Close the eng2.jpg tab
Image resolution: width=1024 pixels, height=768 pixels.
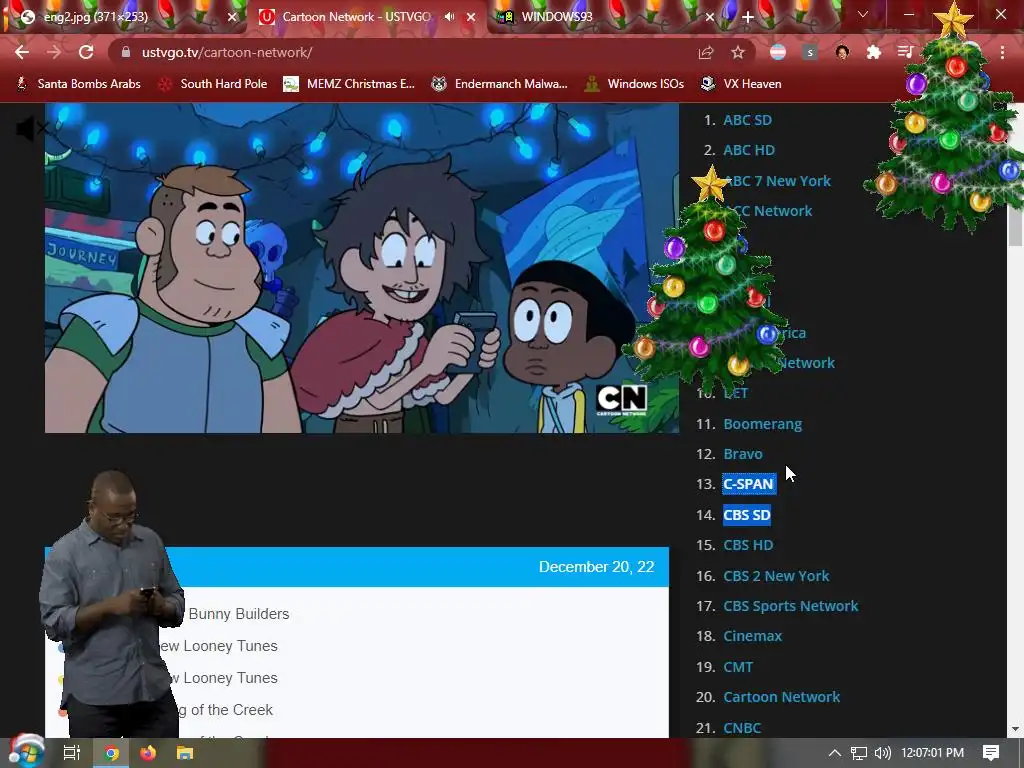(x=232, y=18)
